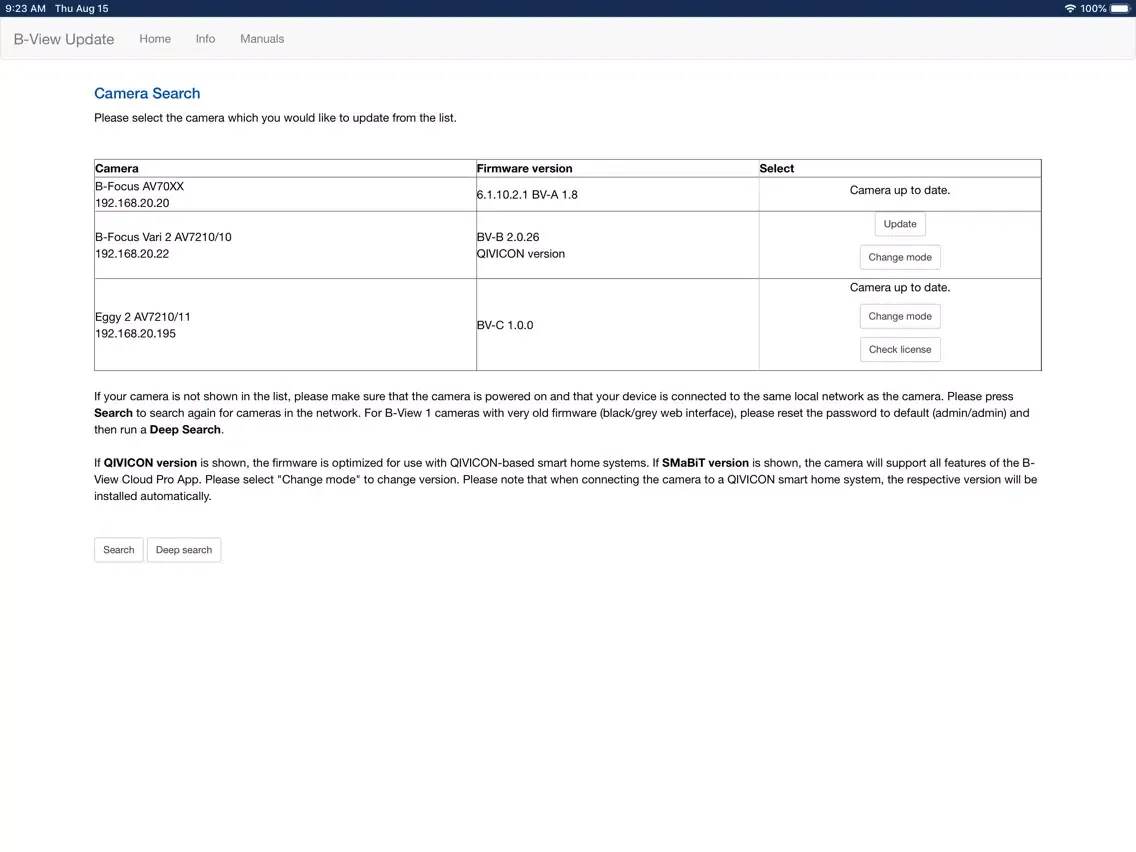Tap the 100% battery percentage
Viewport: 1136px width, 852px height.
click(1093, 9)
